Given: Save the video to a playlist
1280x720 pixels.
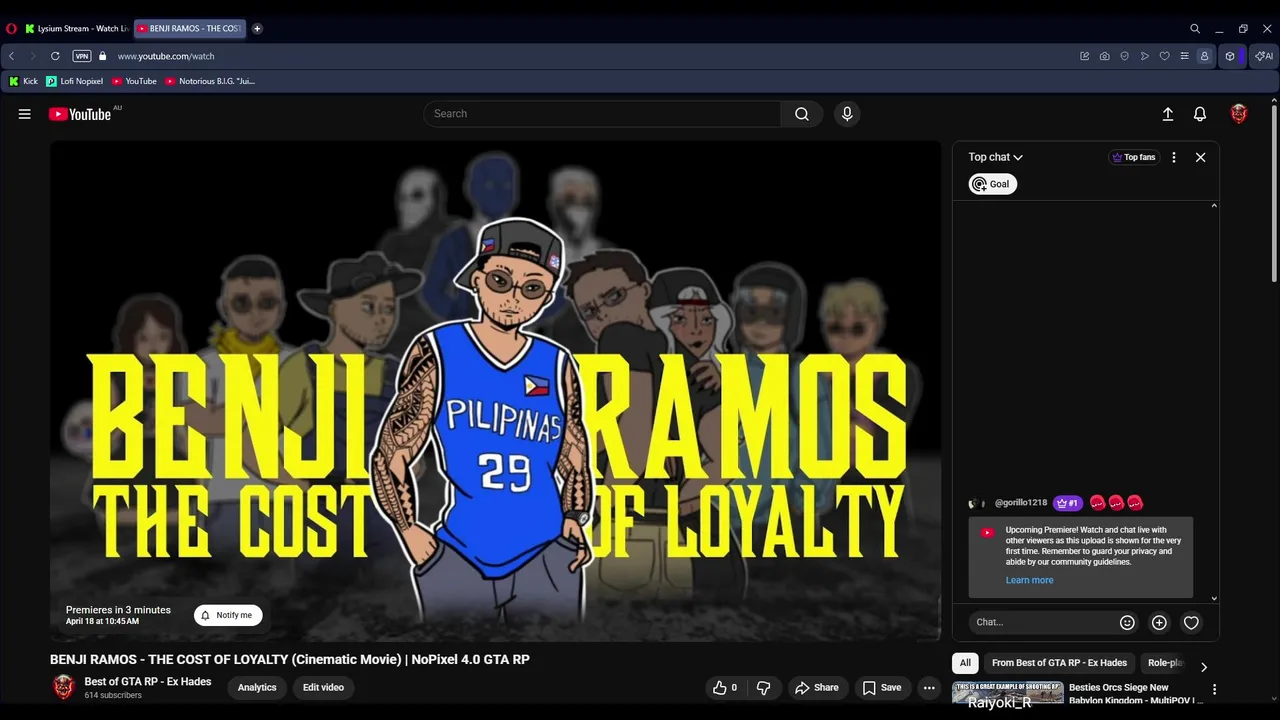Looking at the screenshot, I should pos(882,688).
